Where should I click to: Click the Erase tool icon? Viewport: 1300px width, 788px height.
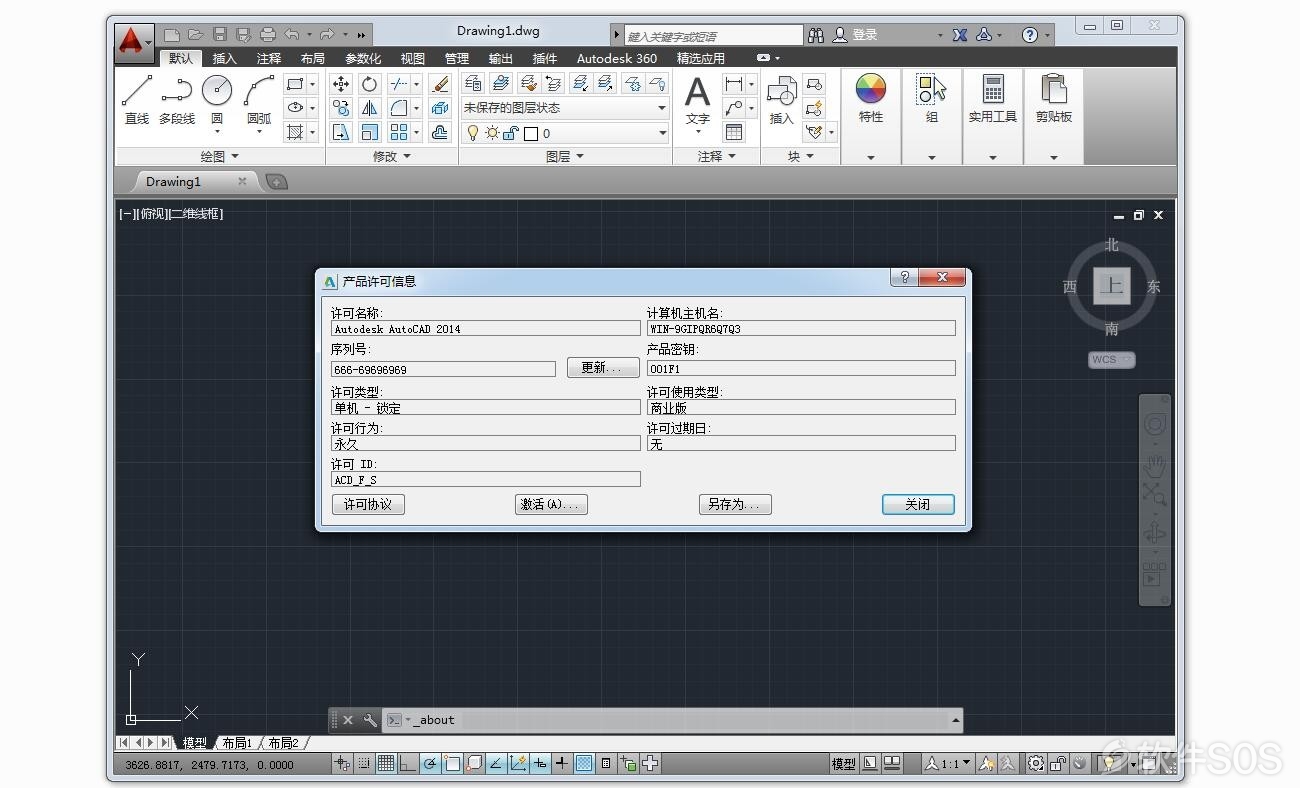point(440,84)
